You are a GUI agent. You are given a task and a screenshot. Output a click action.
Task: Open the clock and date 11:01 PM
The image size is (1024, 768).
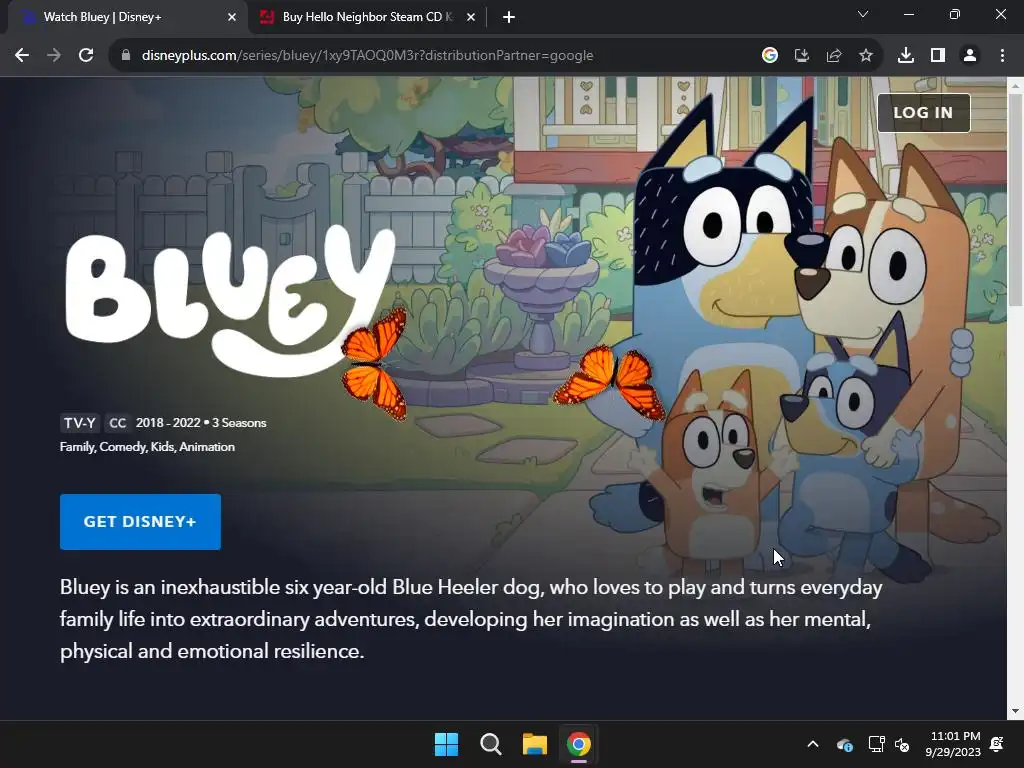[953, 744]
